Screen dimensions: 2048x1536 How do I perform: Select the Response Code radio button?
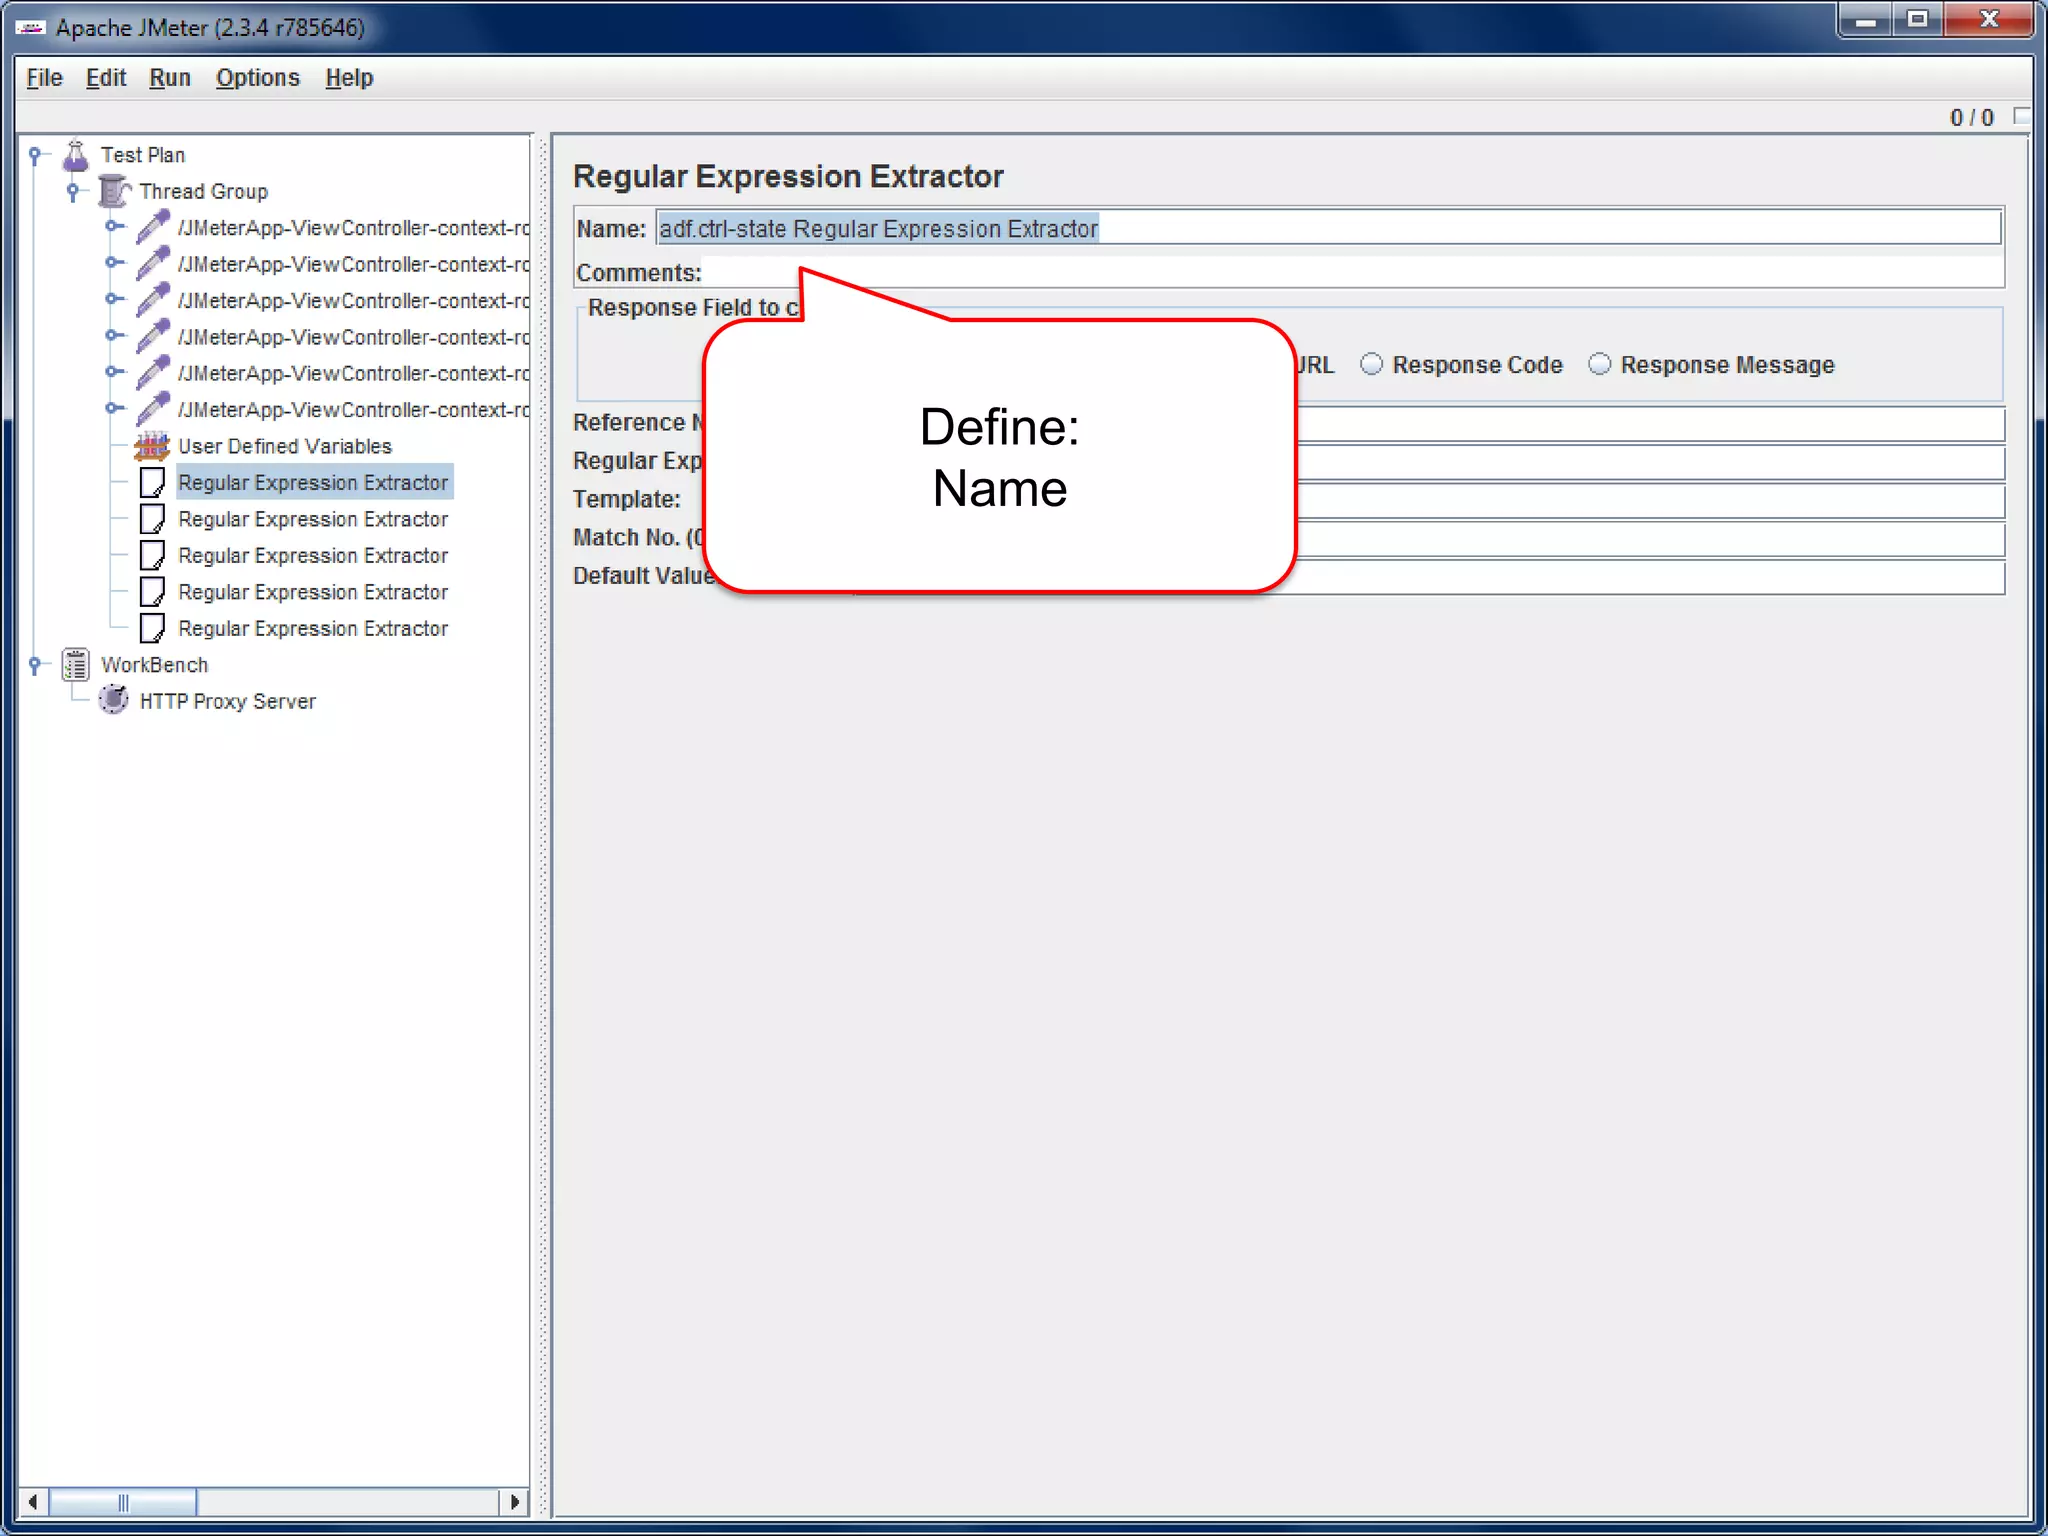coord(1372,365)
